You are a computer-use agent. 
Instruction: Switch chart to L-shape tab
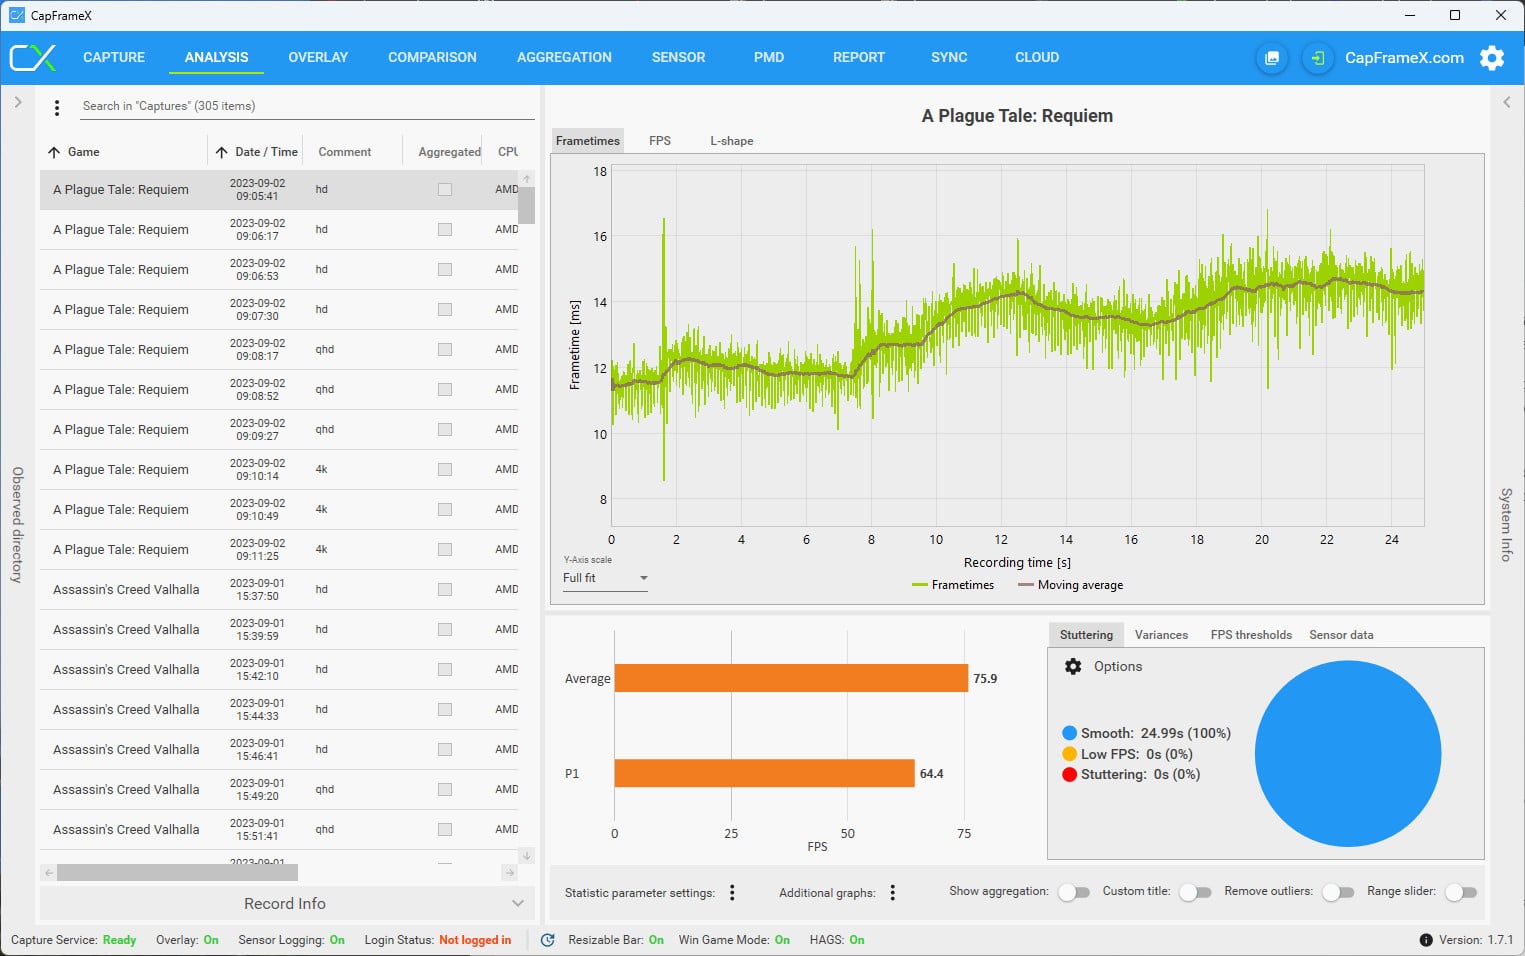[732, 141]
